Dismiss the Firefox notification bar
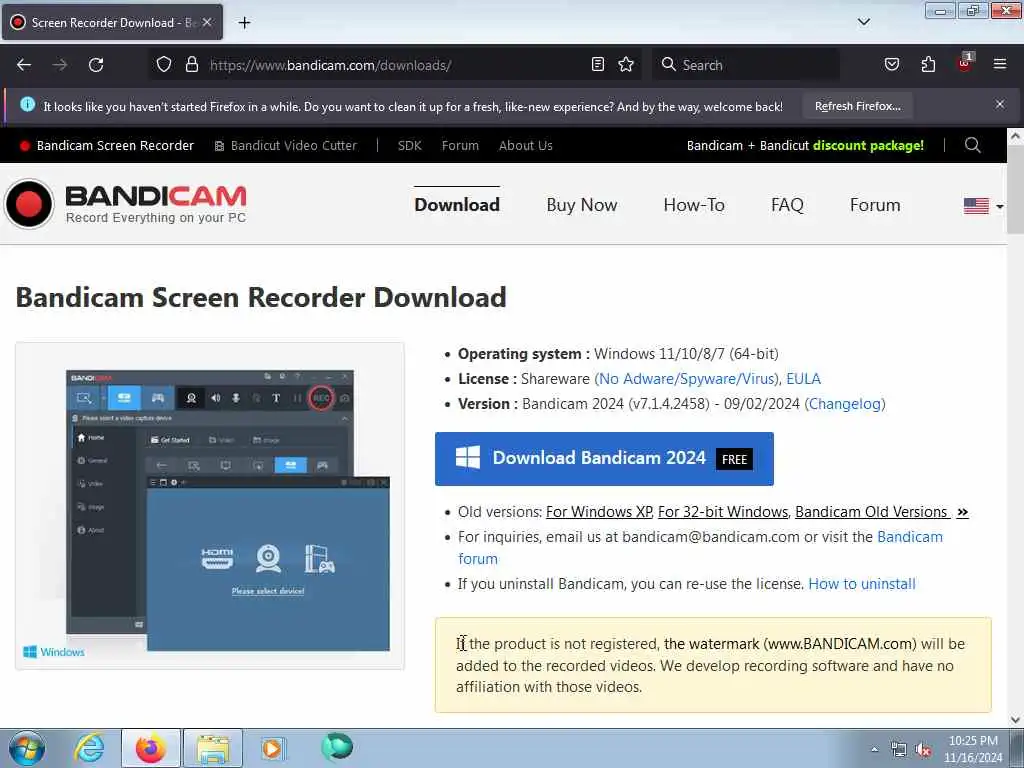 (1000, 104)
